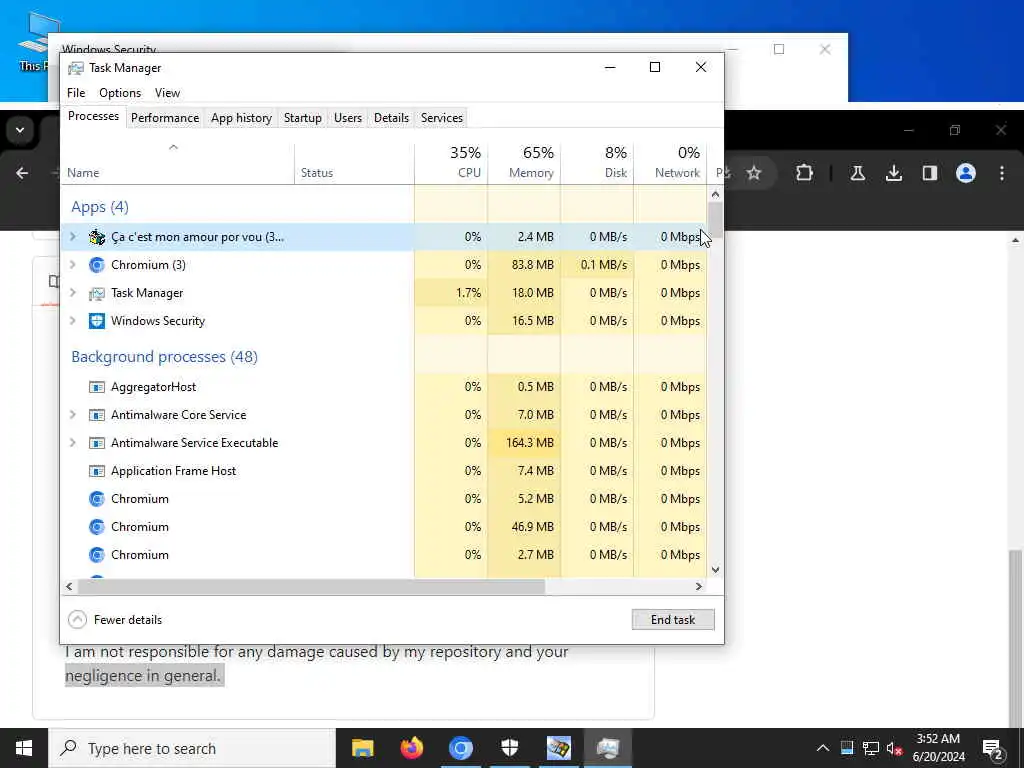The width and height of the screenshot is (1024, 768).
Task: Open the File menu
Action: tap(76, 93)
